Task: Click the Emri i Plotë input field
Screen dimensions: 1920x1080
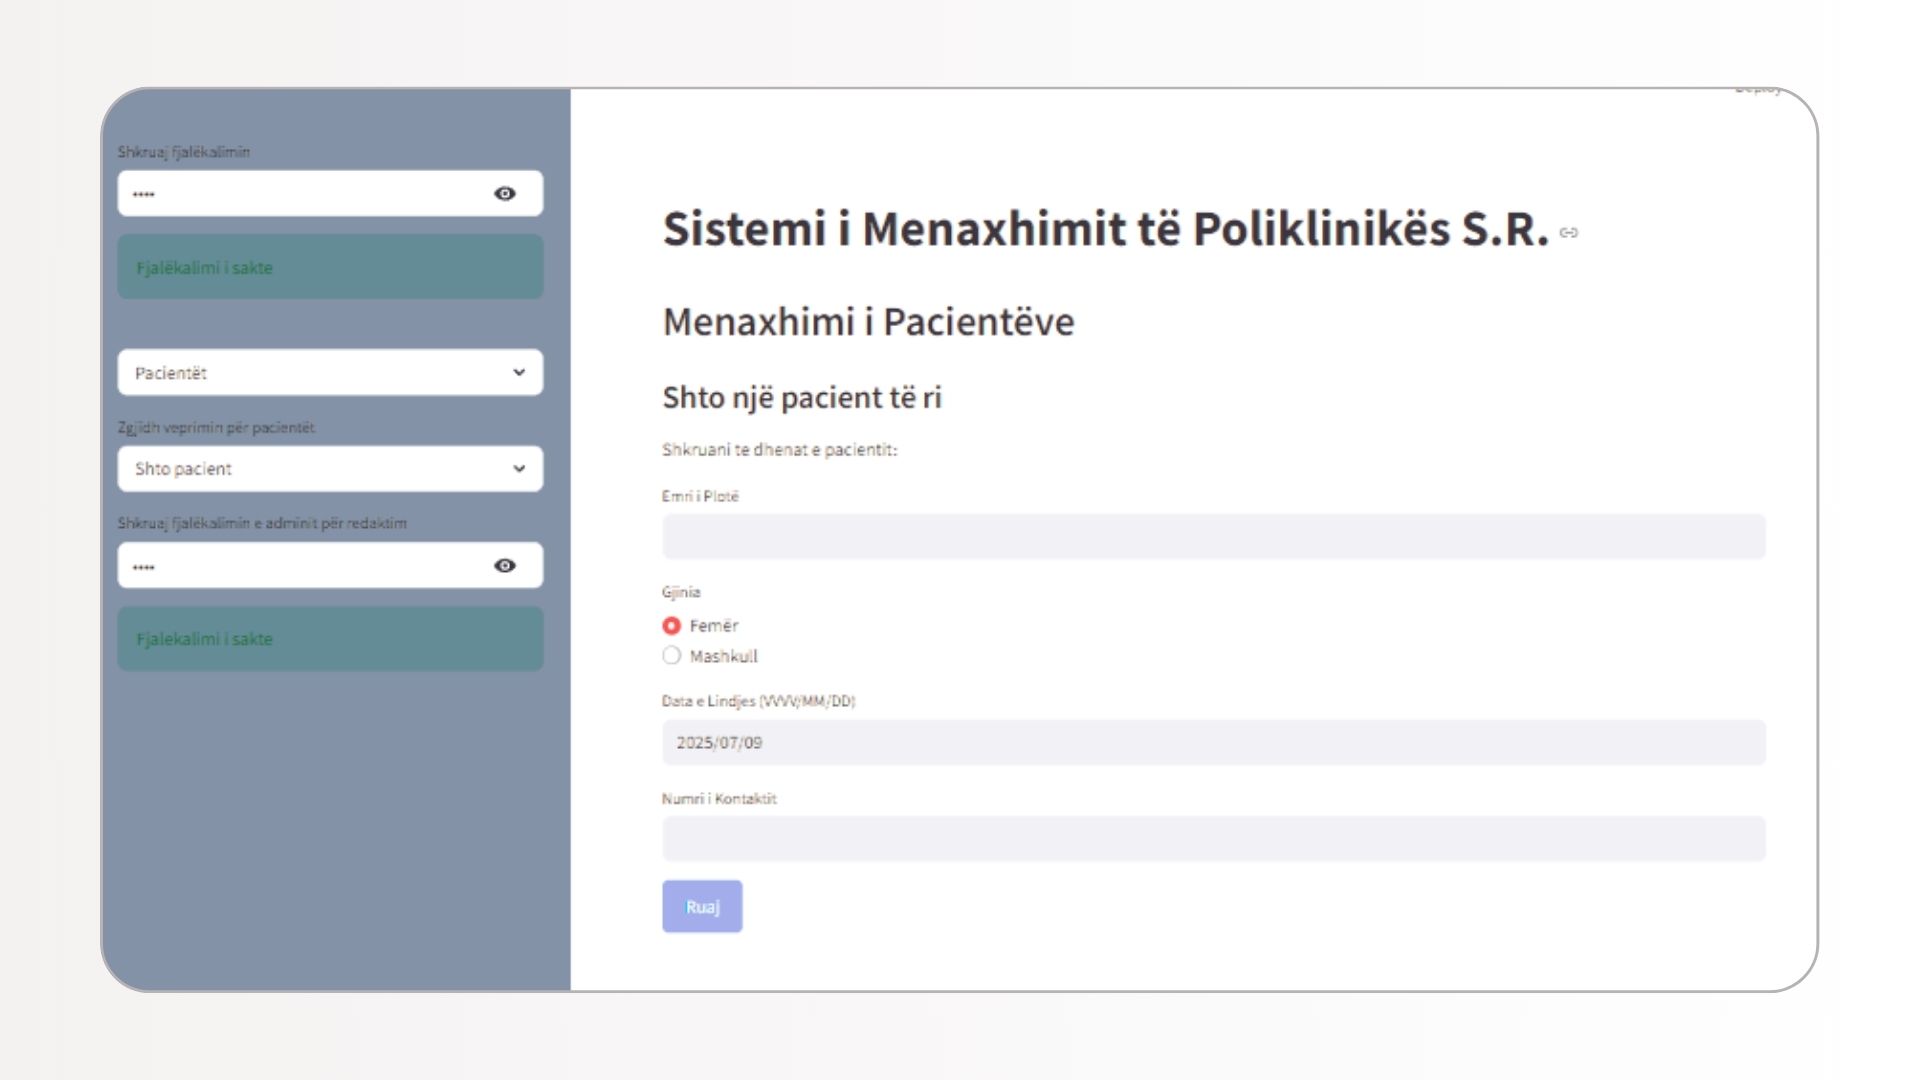Action: (1213, 536)
